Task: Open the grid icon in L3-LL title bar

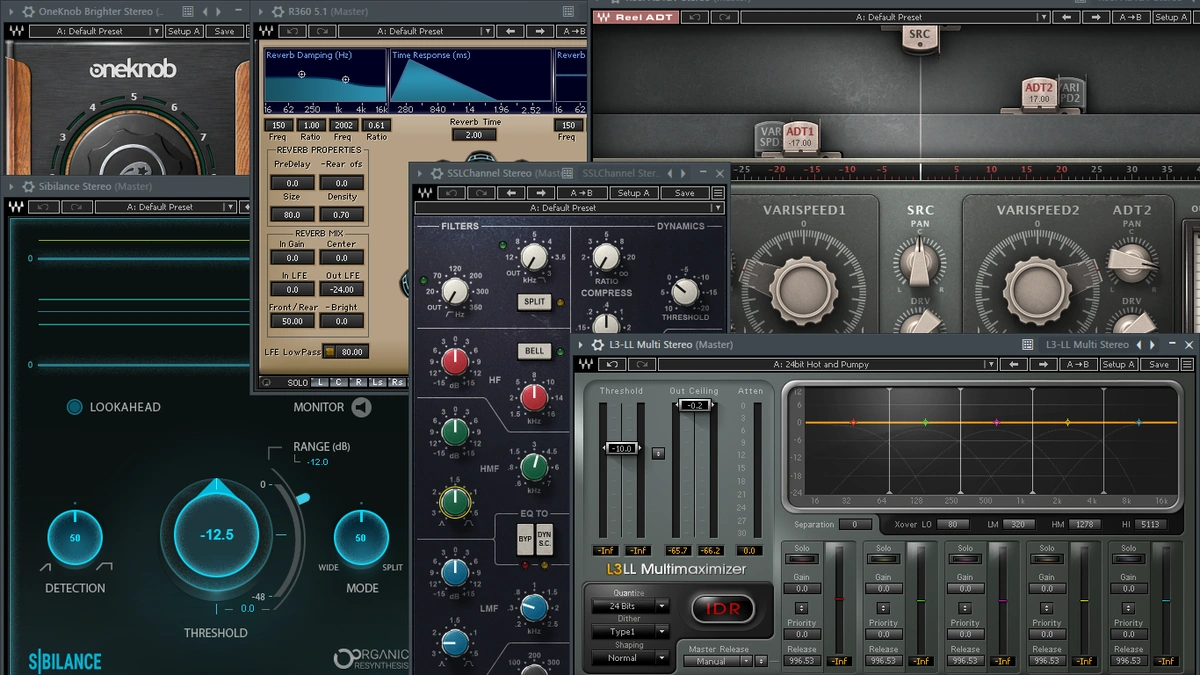Action: [1027, 344]
